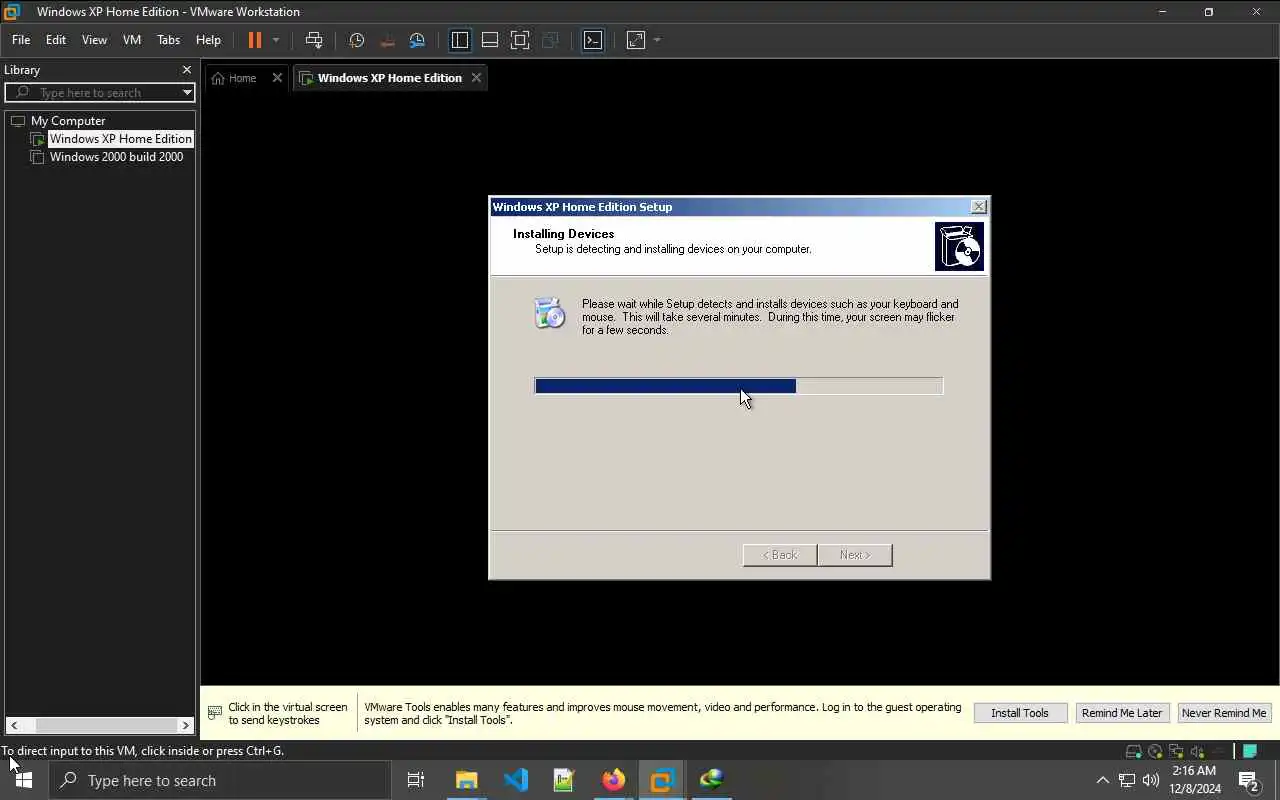This screenshot has height=800, width=1280.
Task: Open Visual Studio Code from taskbar
Action: pyautogui.click(x=516, y=780)
